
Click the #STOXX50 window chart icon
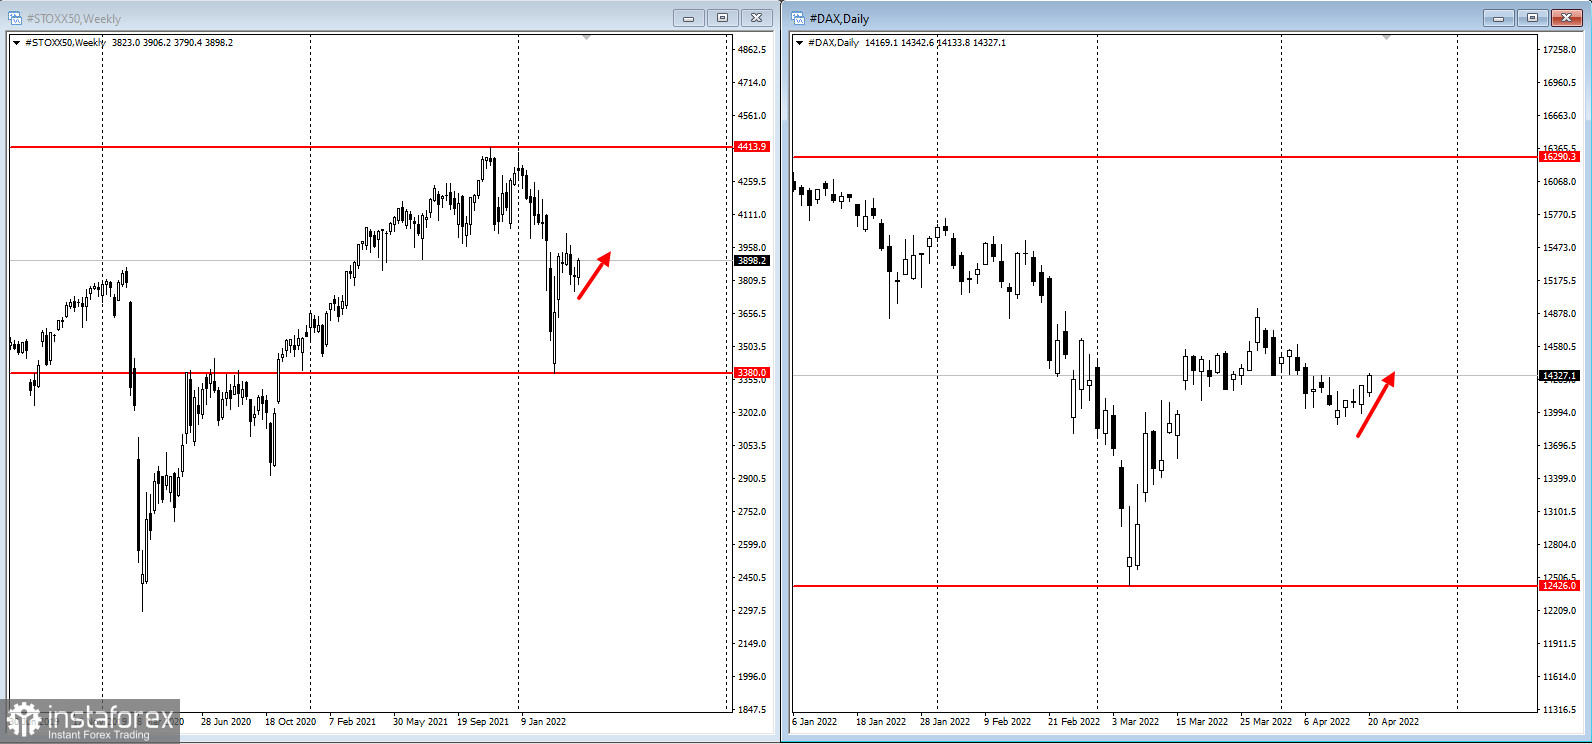click(15, 18)
